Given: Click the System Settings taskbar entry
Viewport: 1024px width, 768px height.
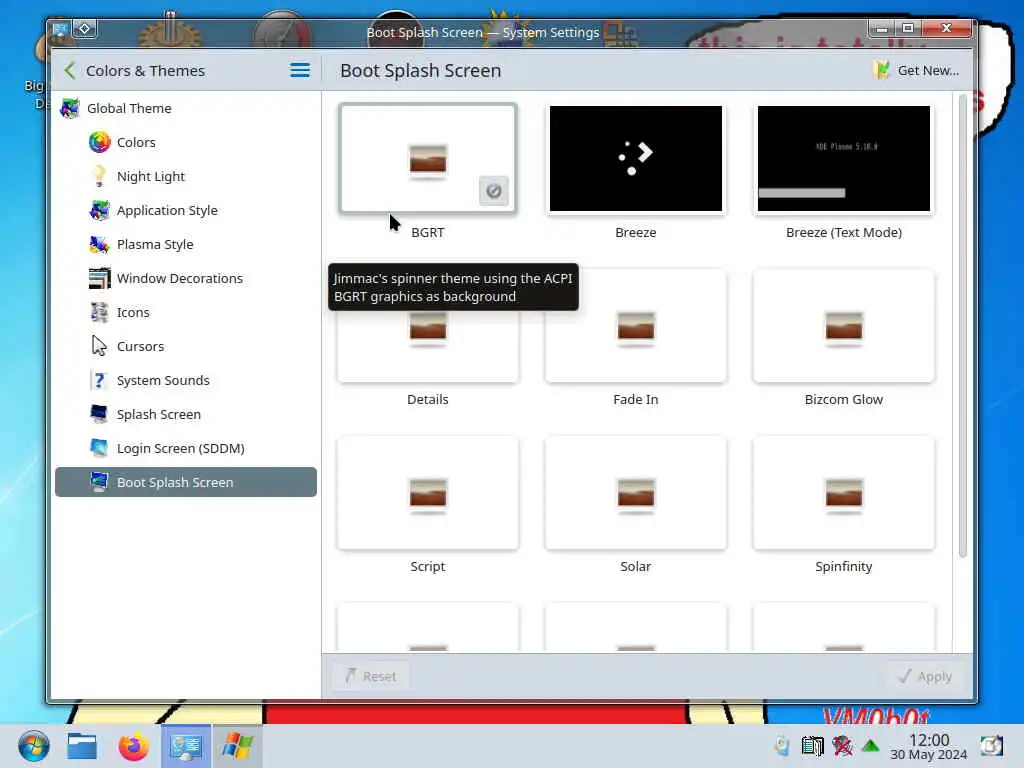Looking at the screenshot, I should pyautogui.click(x=185, y=746).
